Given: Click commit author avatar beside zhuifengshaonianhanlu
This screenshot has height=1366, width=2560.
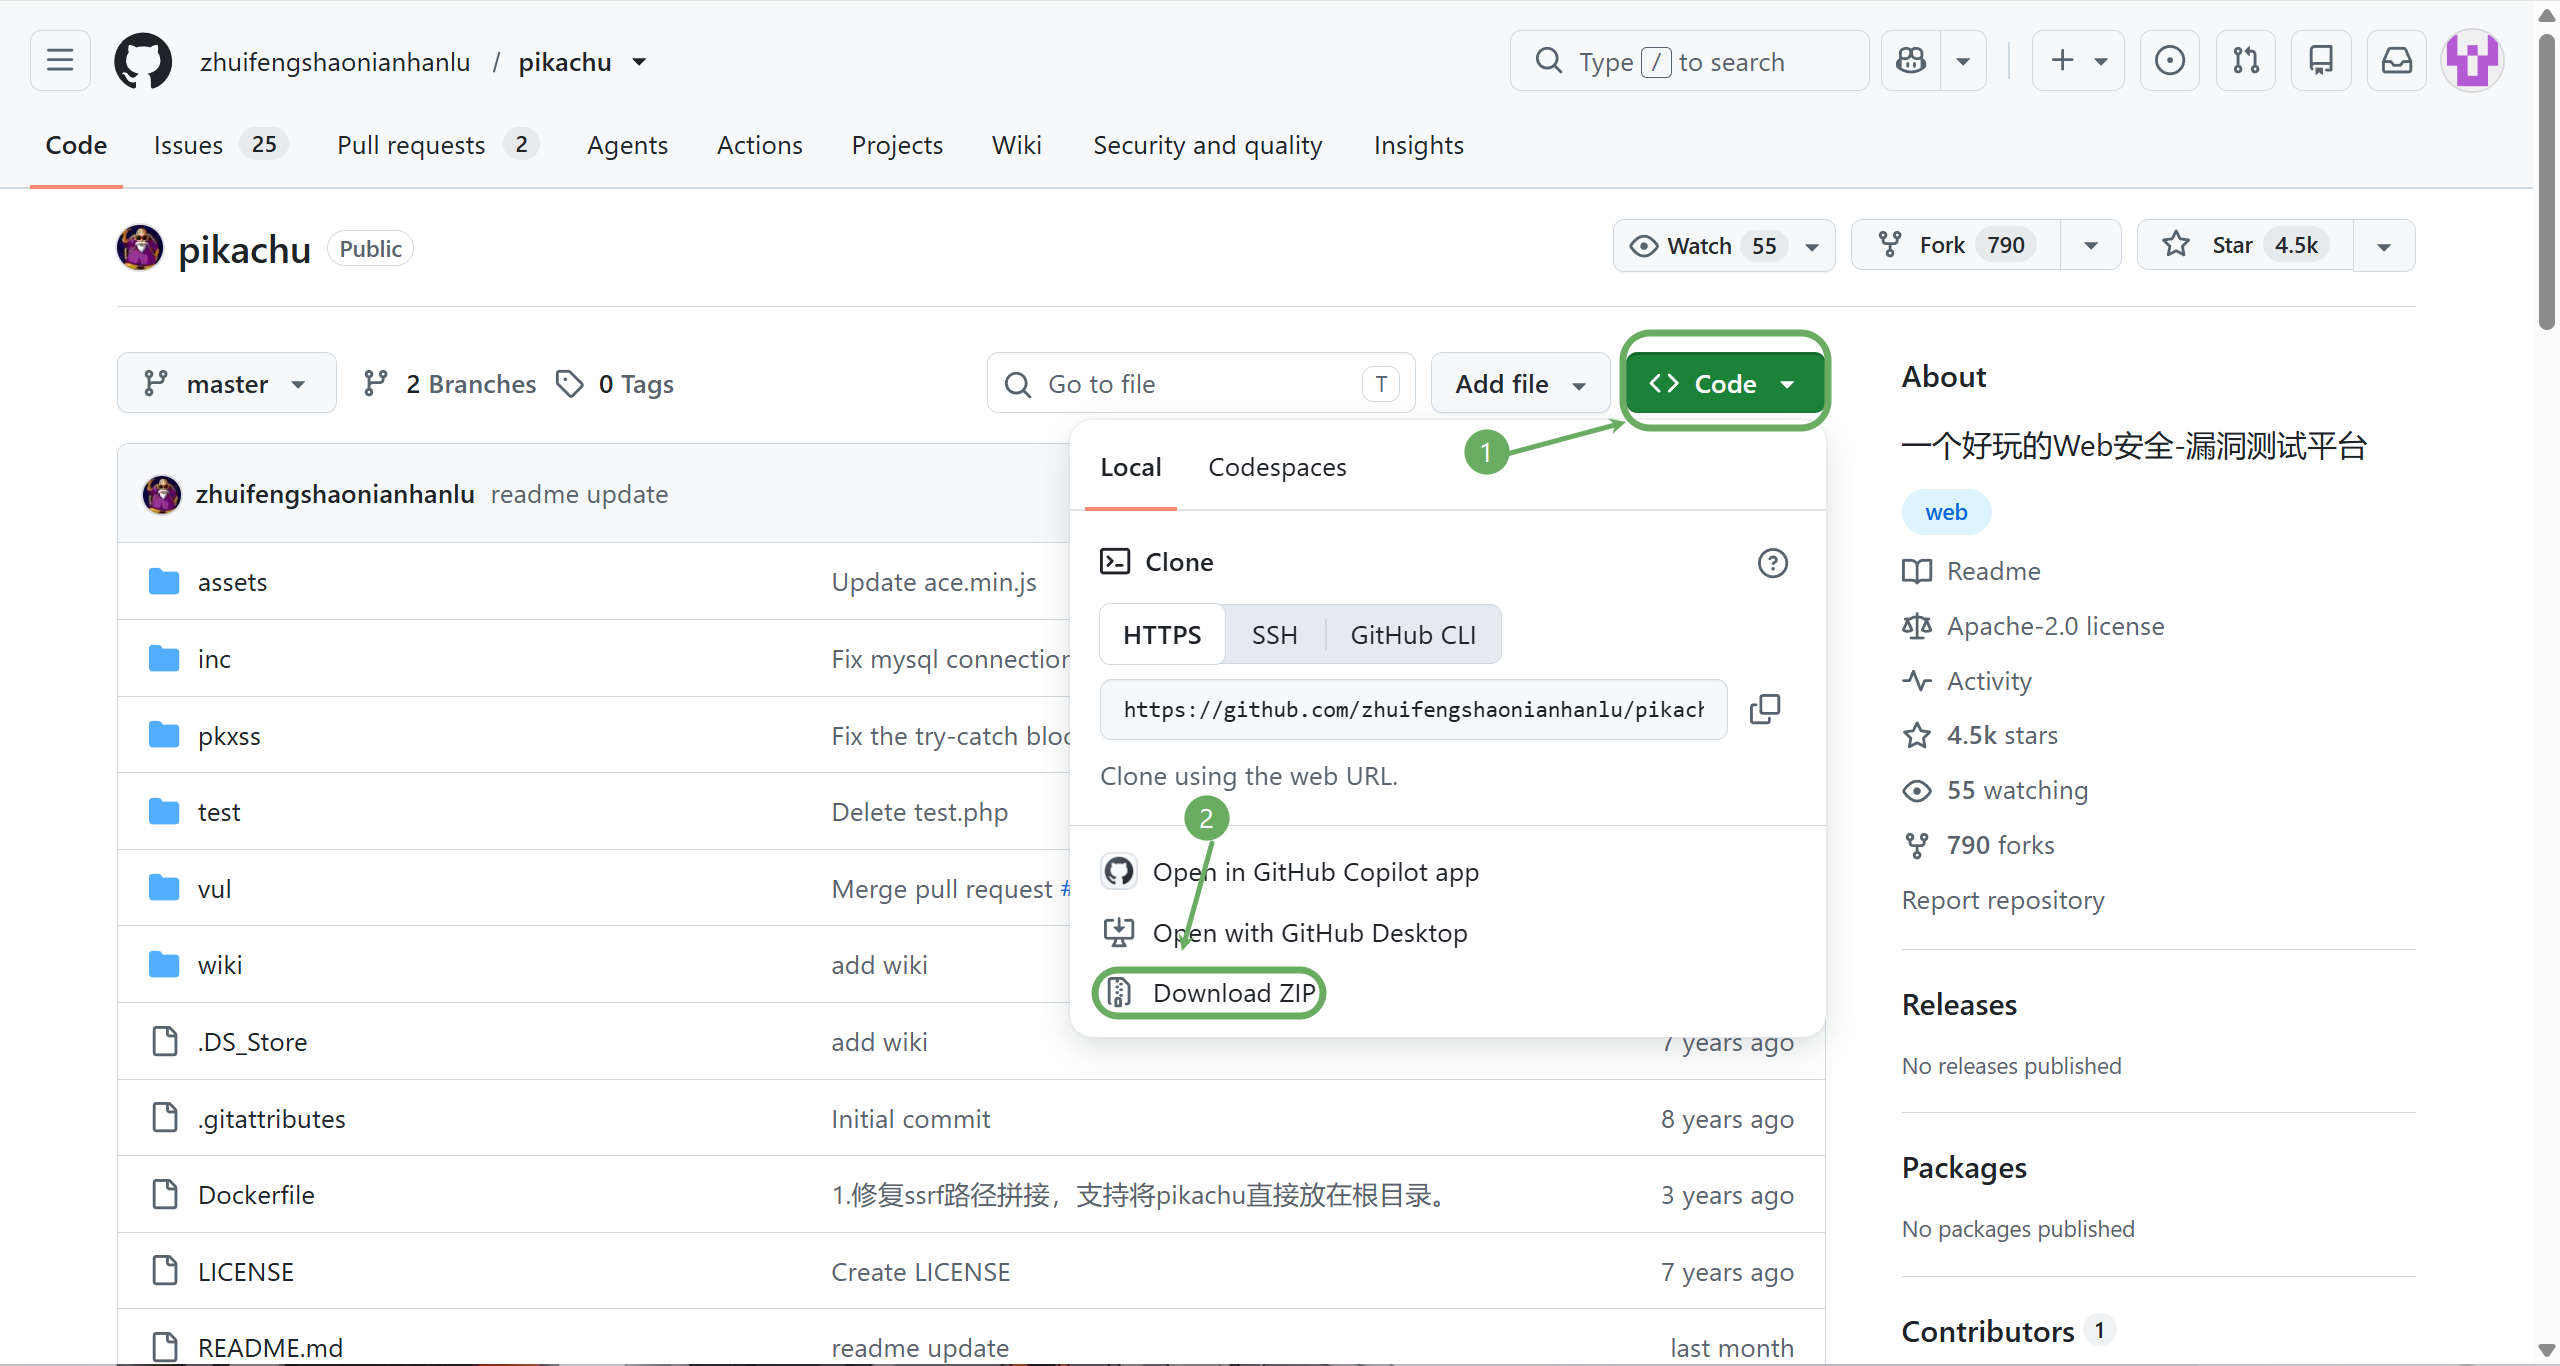Looking at the screenshot, I should coord(162,494).
